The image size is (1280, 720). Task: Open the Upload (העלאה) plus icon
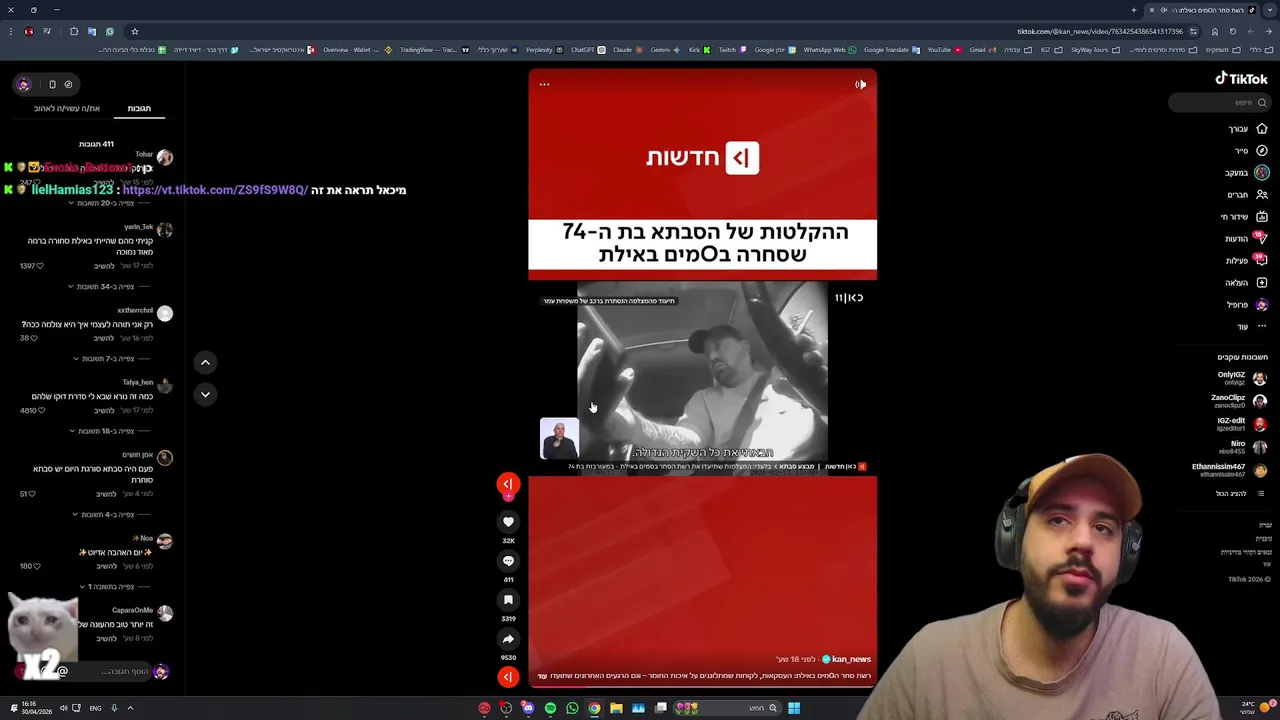click(x=1262, y=283)
